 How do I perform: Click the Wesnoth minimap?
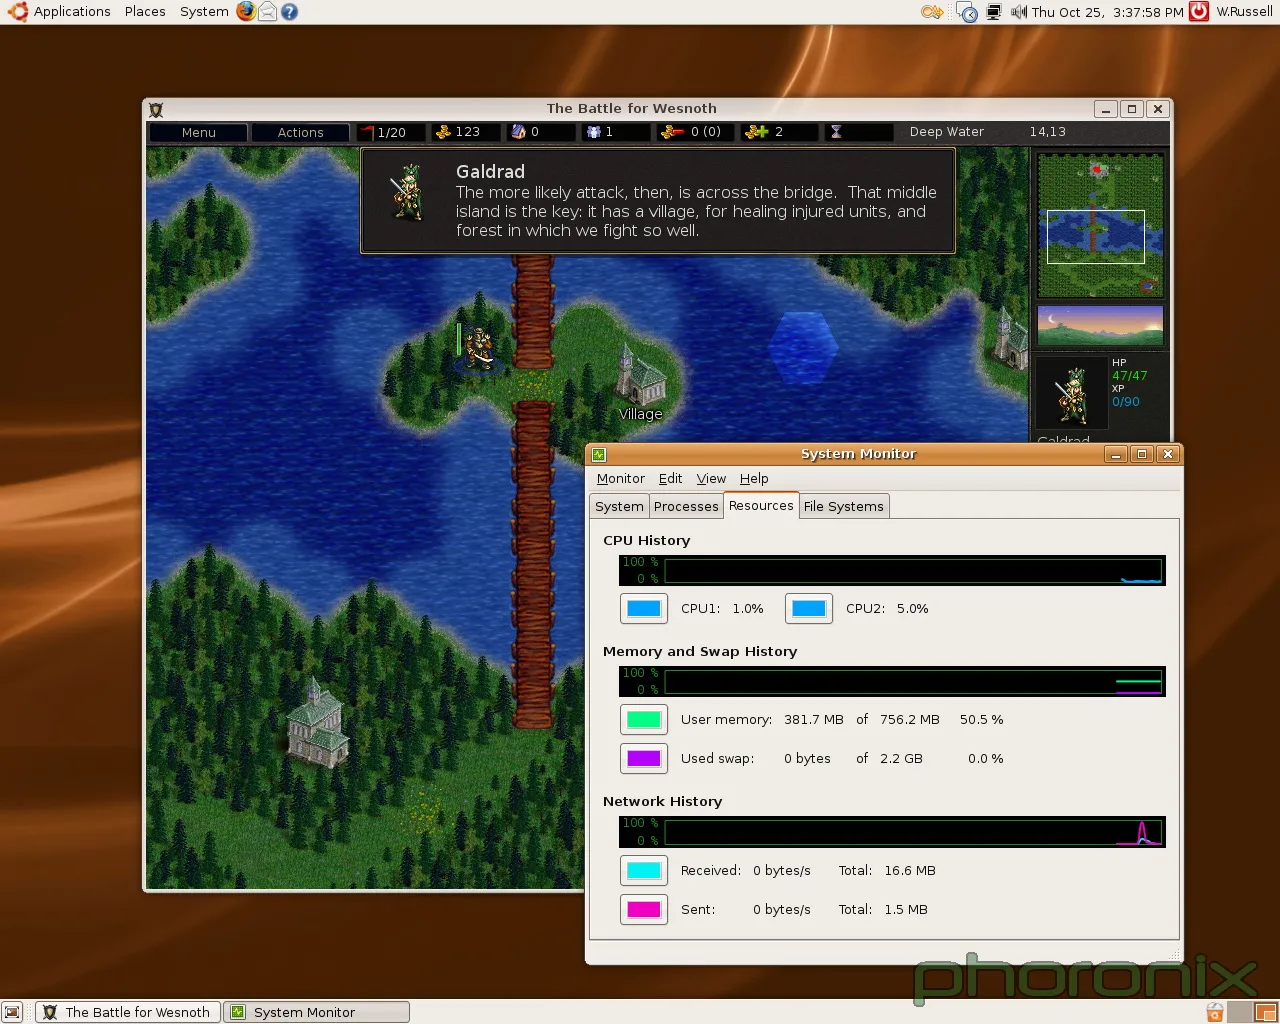tap(1100, 225)
